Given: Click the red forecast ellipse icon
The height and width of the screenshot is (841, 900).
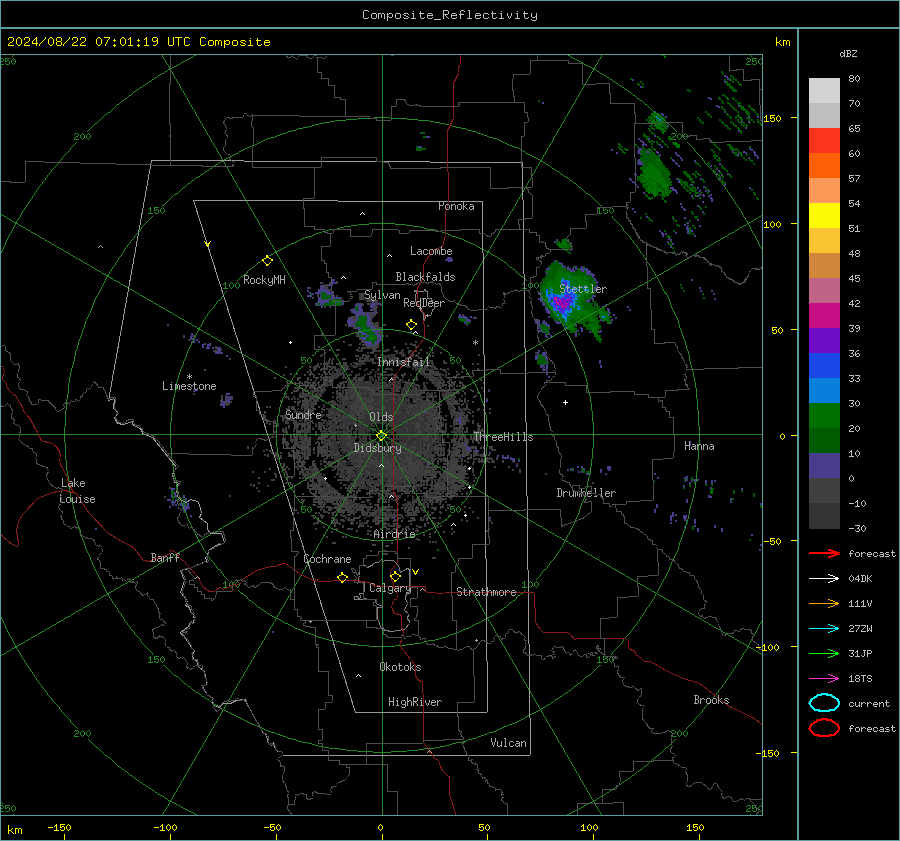Looking at the screenshot, I should click(x=824, y=728).
